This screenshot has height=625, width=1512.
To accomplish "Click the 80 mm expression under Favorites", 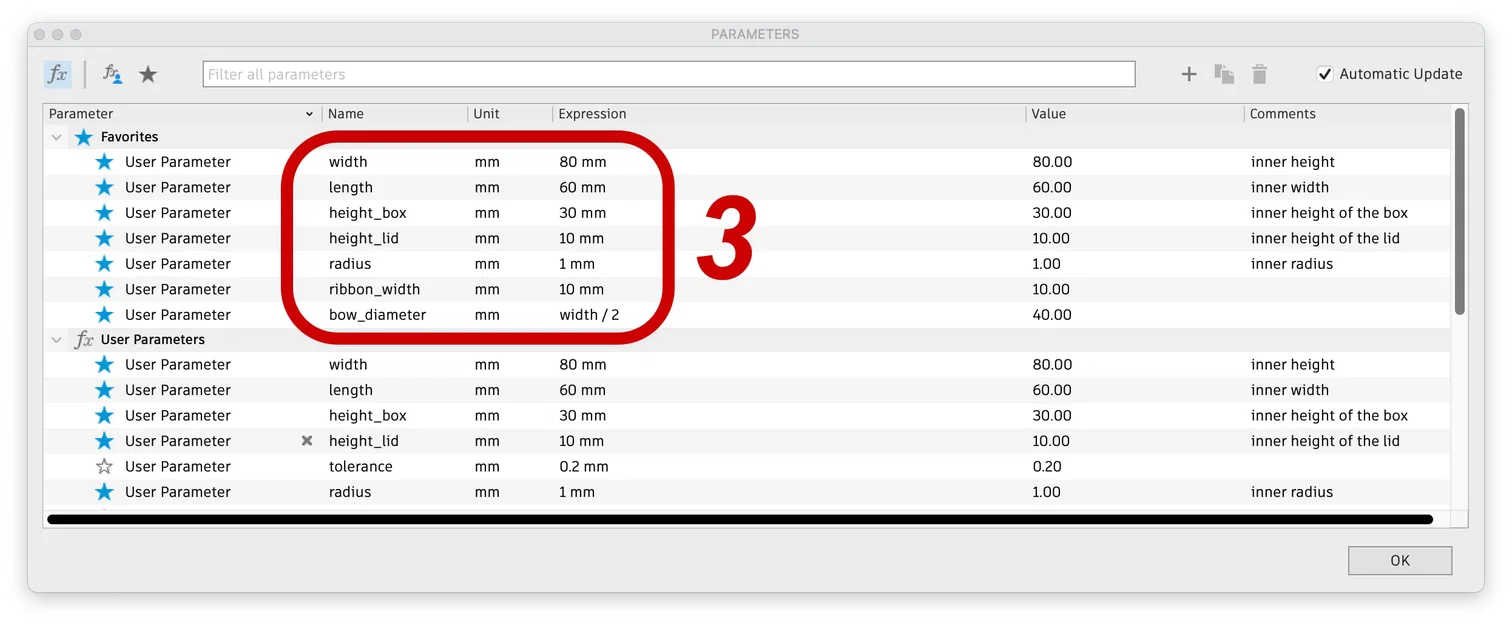I will pos(583,162).
